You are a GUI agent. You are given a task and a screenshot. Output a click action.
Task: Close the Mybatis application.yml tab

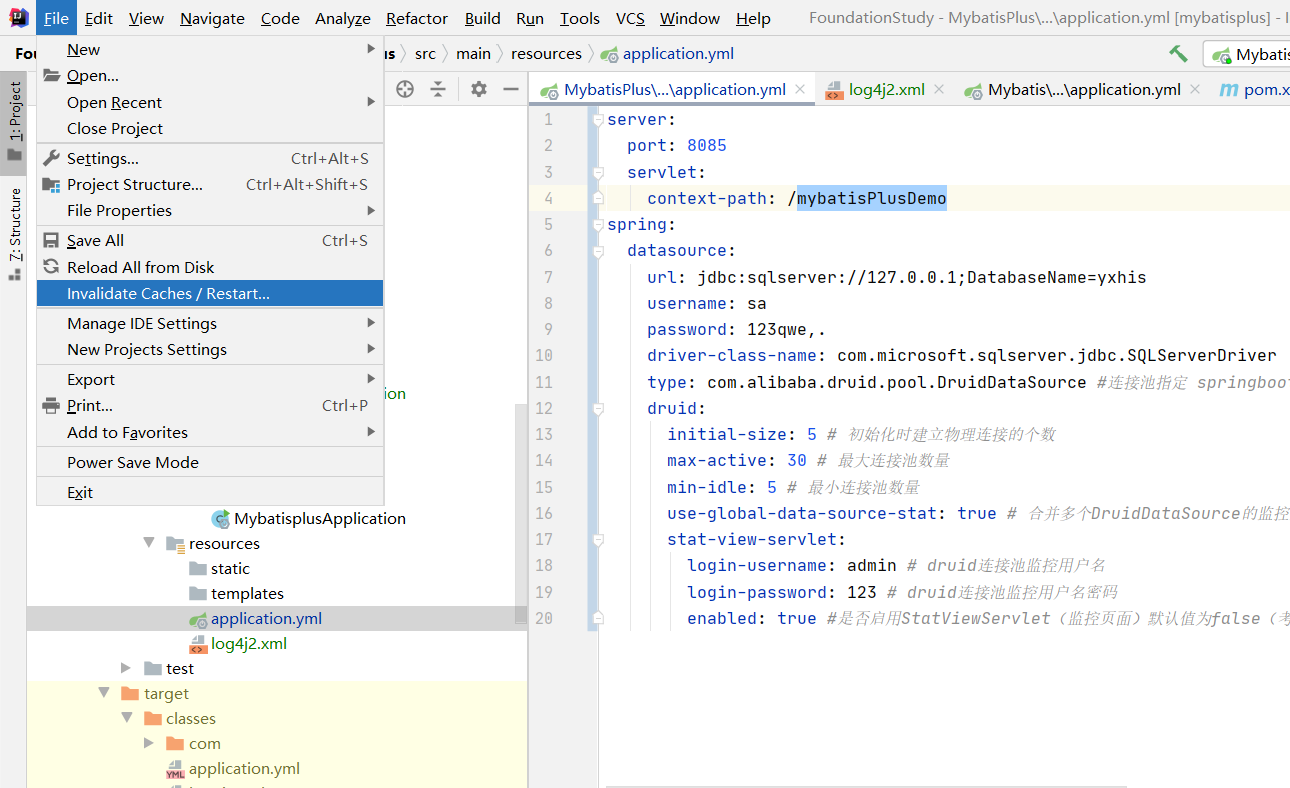pos(1196,89)
